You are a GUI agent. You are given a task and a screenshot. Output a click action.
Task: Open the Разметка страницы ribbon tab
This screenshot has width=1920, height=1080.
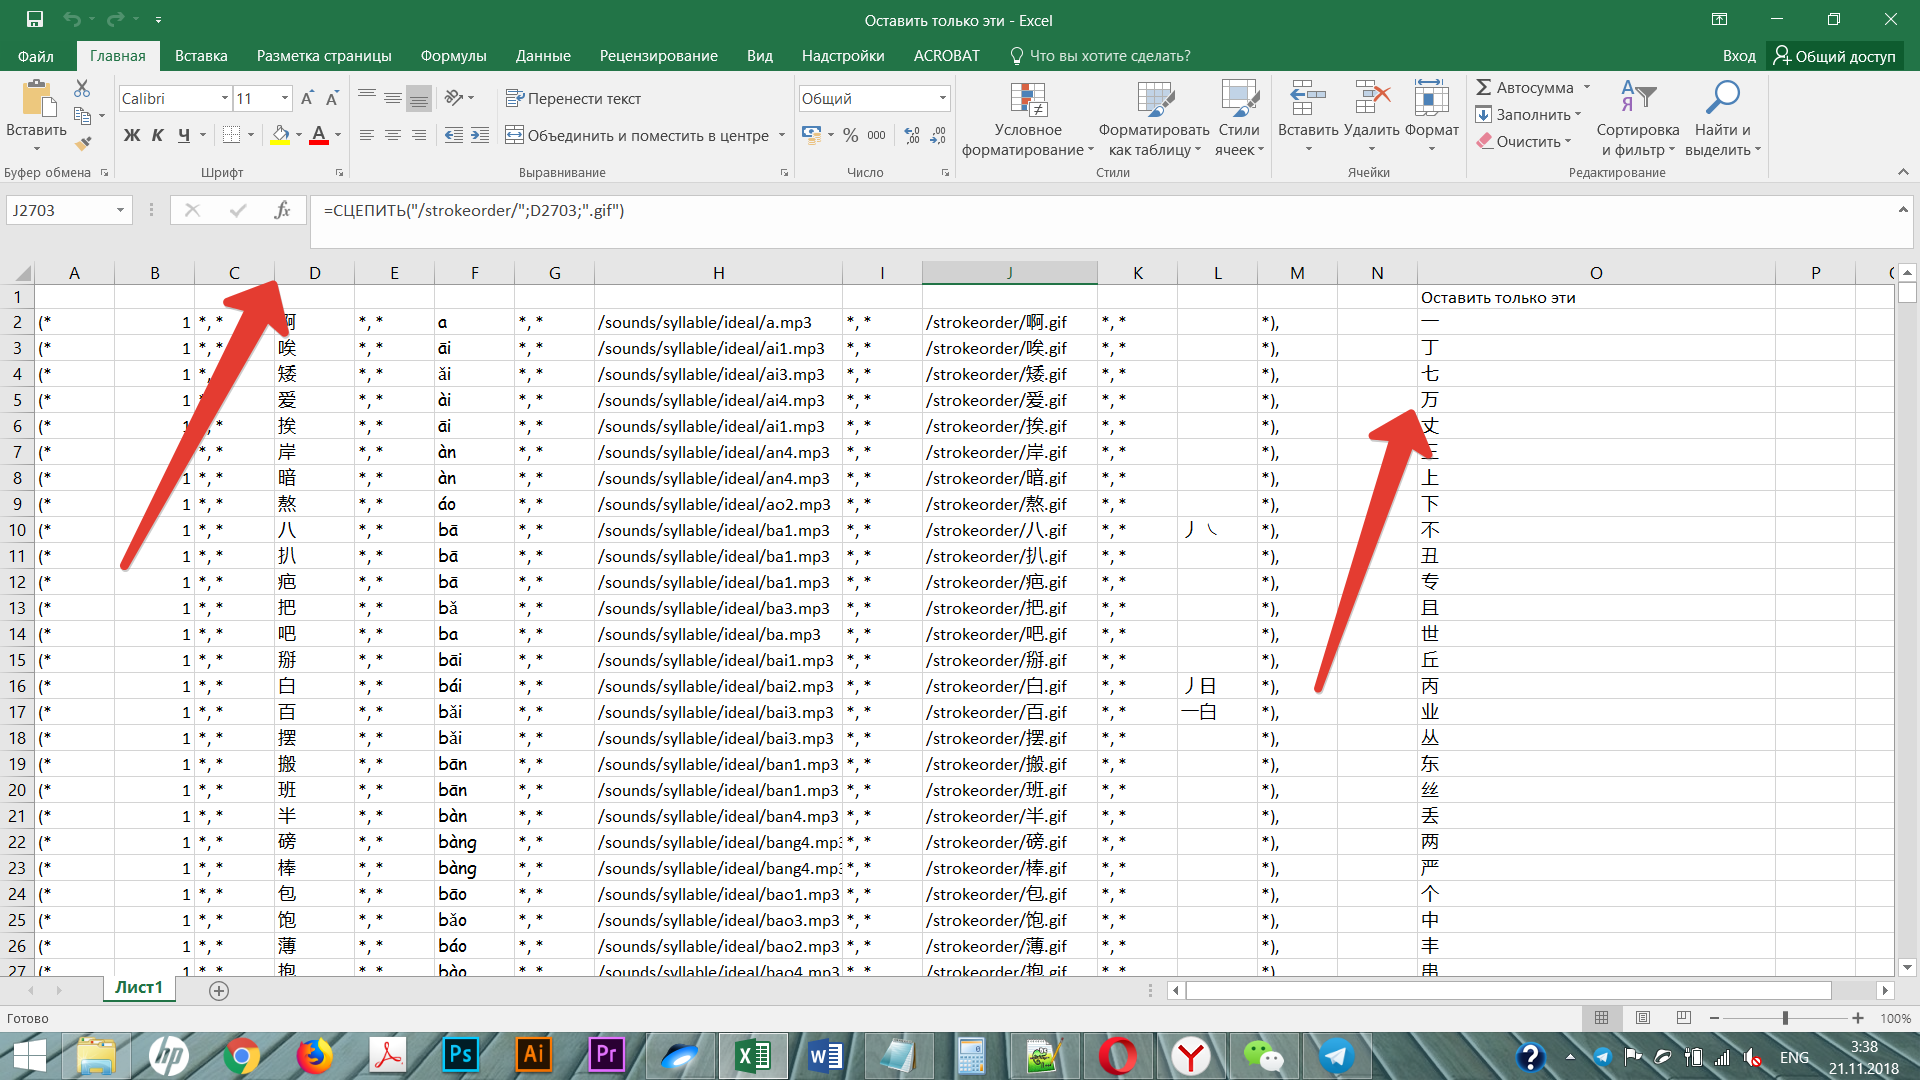click(324, 56)
